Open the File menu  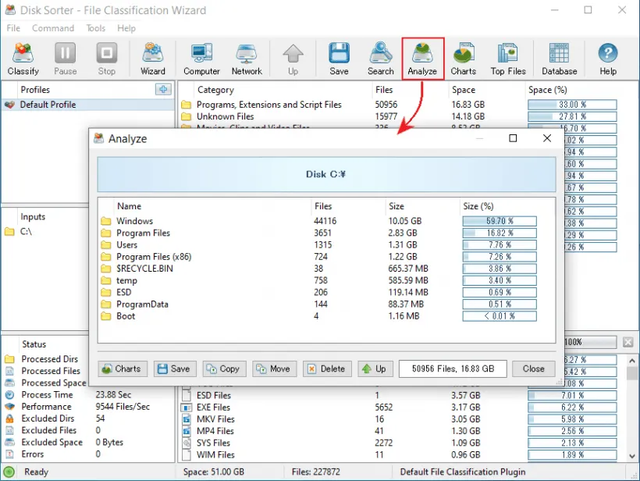pos(13,28)
